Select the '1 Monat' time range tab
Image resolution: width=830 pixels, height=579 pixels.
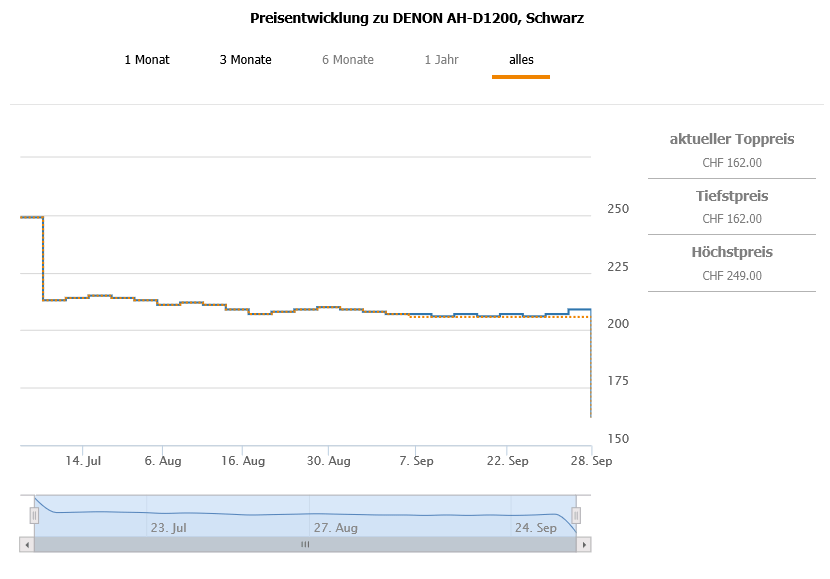click(147, 60)
